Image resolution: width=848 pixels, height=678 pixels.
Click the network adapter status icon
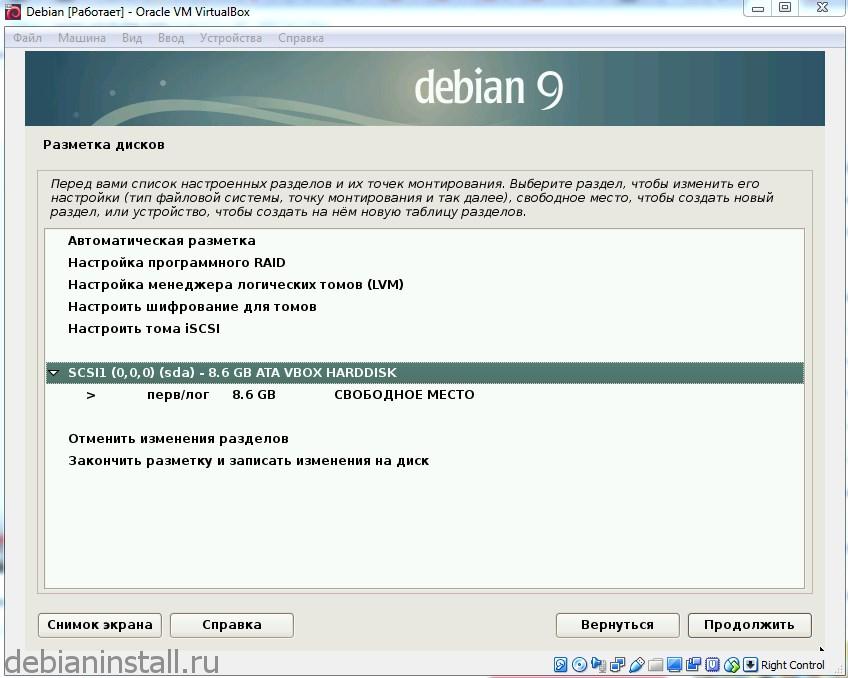(x=616, y=664)
